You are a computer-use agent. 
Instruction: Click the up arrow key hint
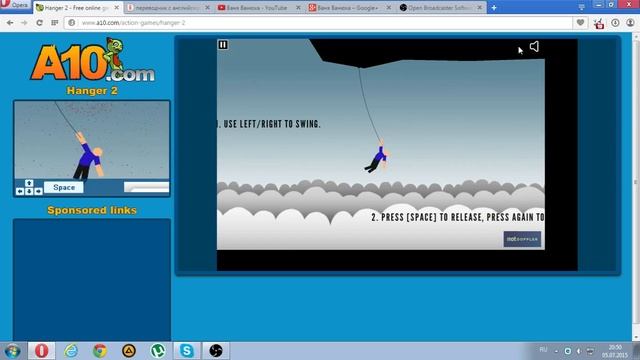tap(29, 183)
